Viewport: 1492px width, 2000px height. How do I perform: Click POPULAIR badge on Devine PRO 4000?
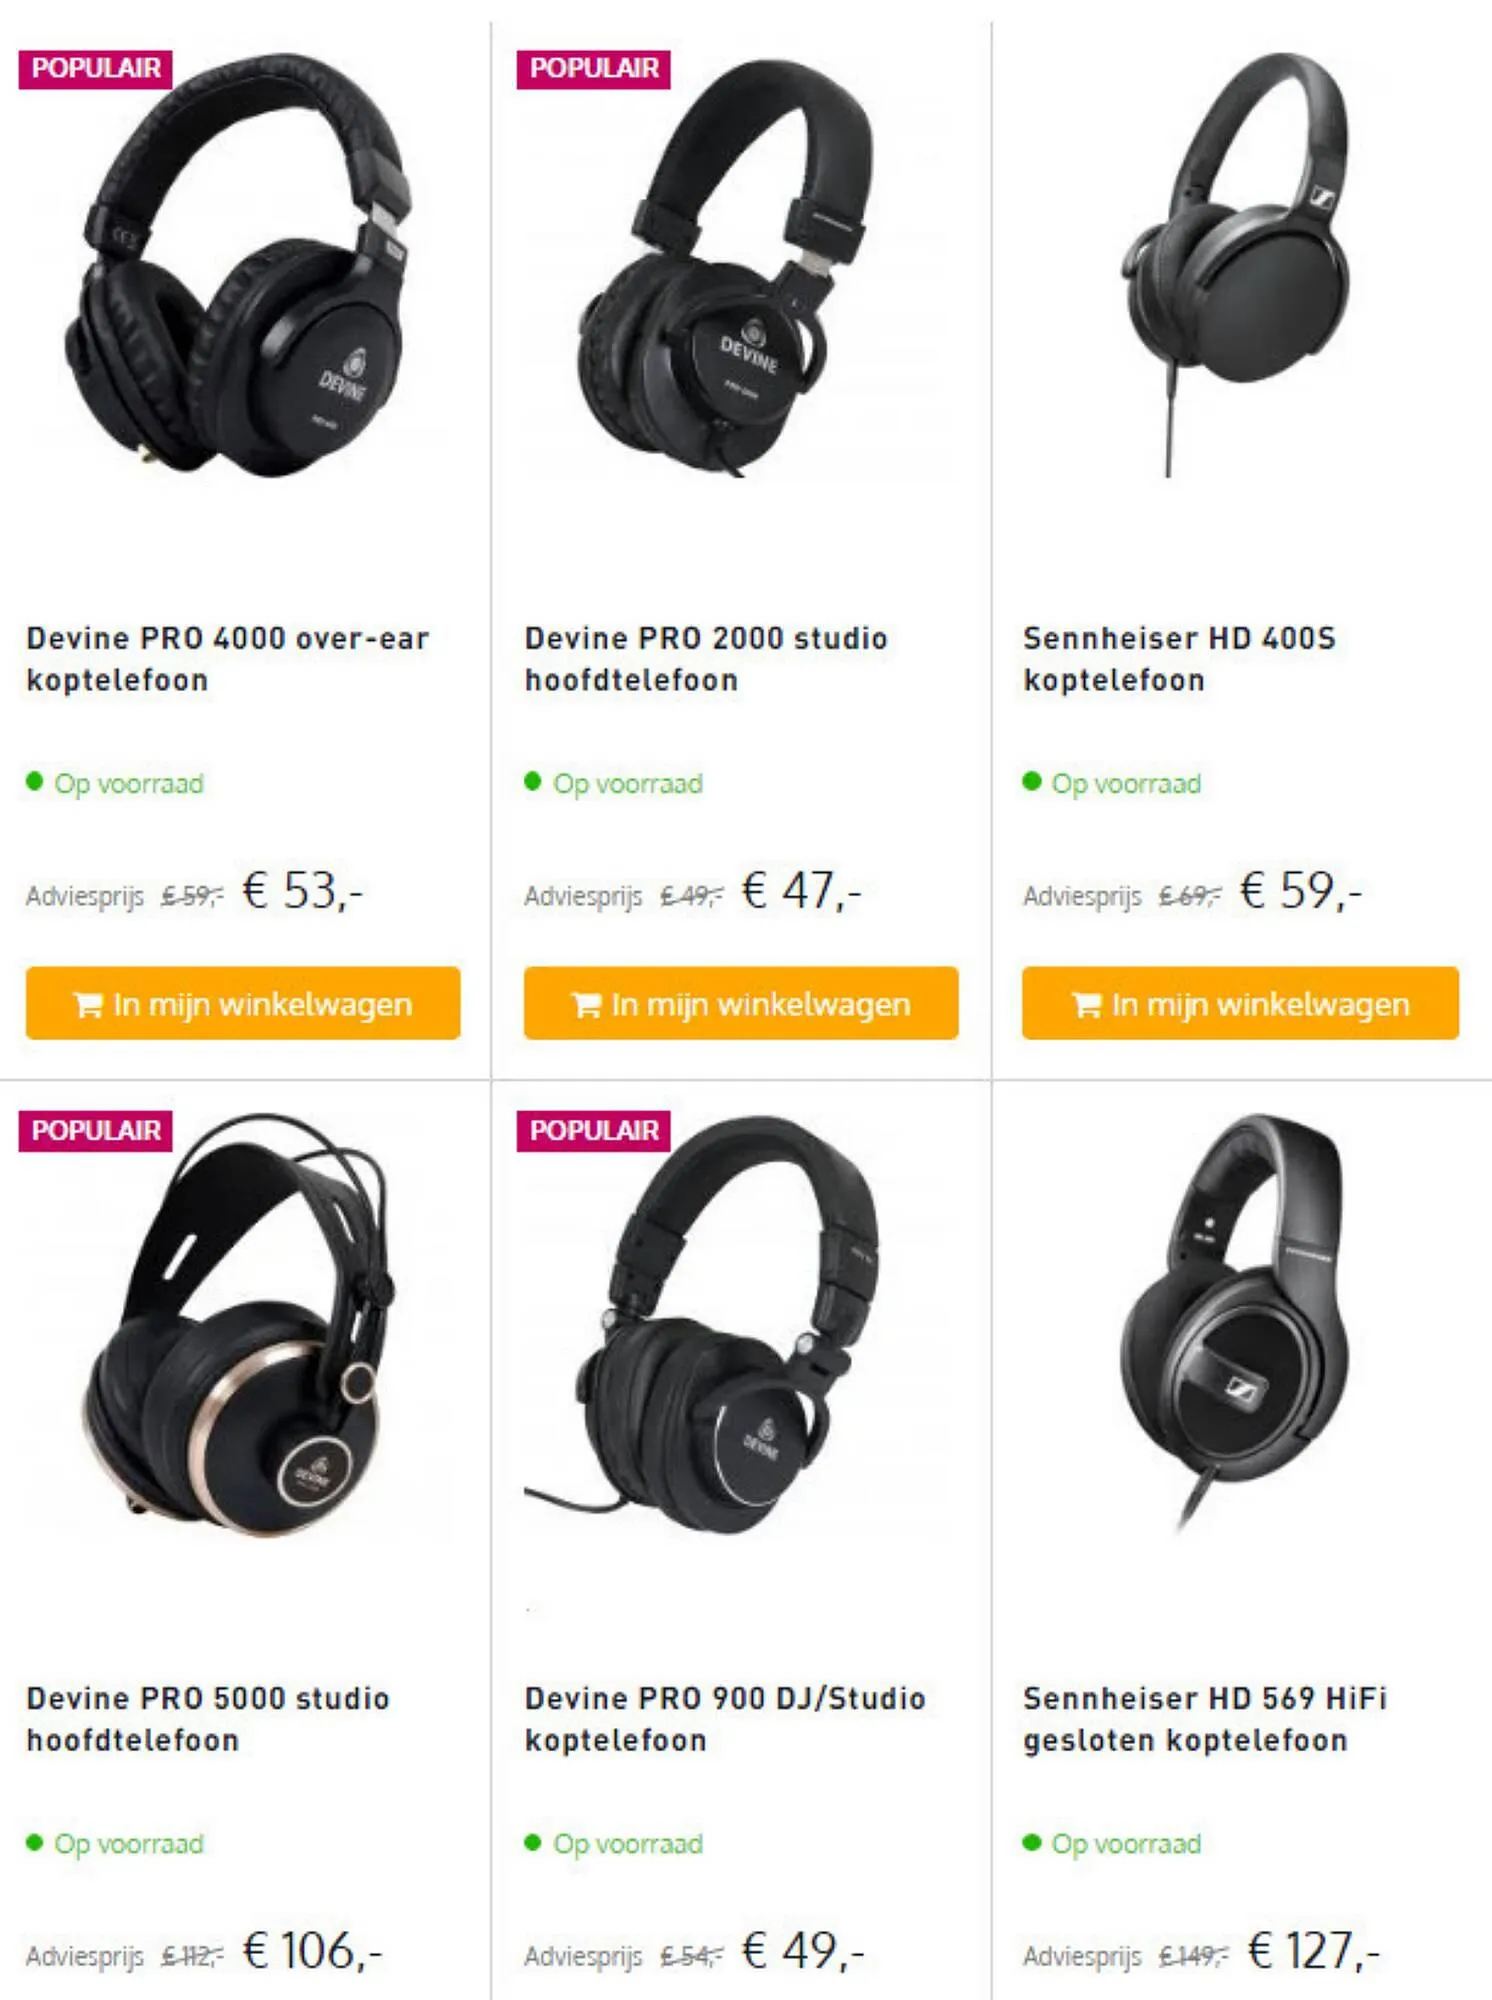click(x=96, y=69)
